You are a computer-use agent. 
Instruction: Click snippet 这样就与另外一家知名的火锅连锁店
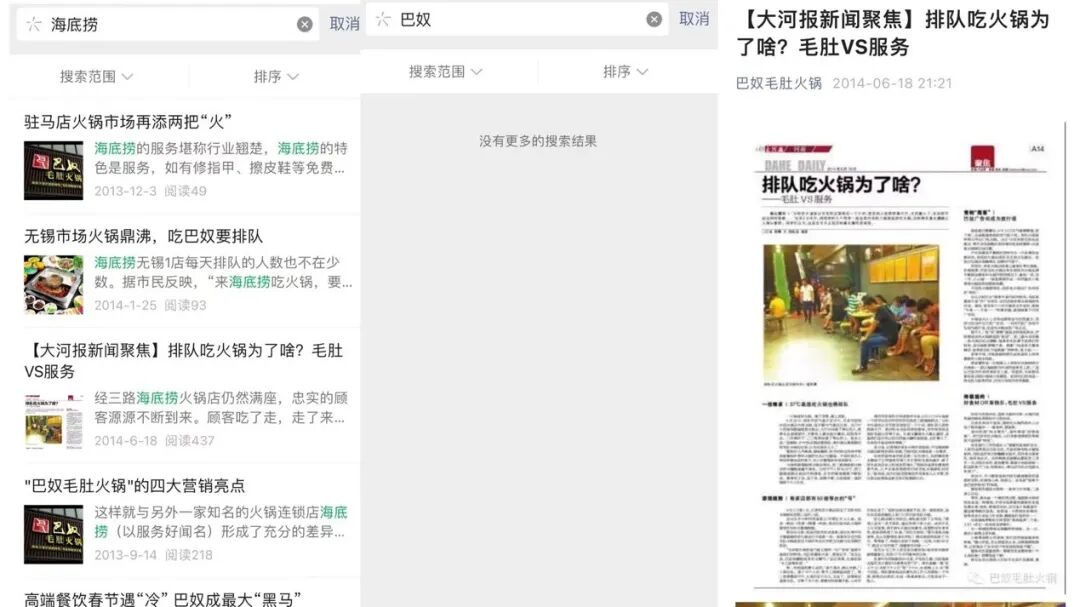(x=220, y=522)
